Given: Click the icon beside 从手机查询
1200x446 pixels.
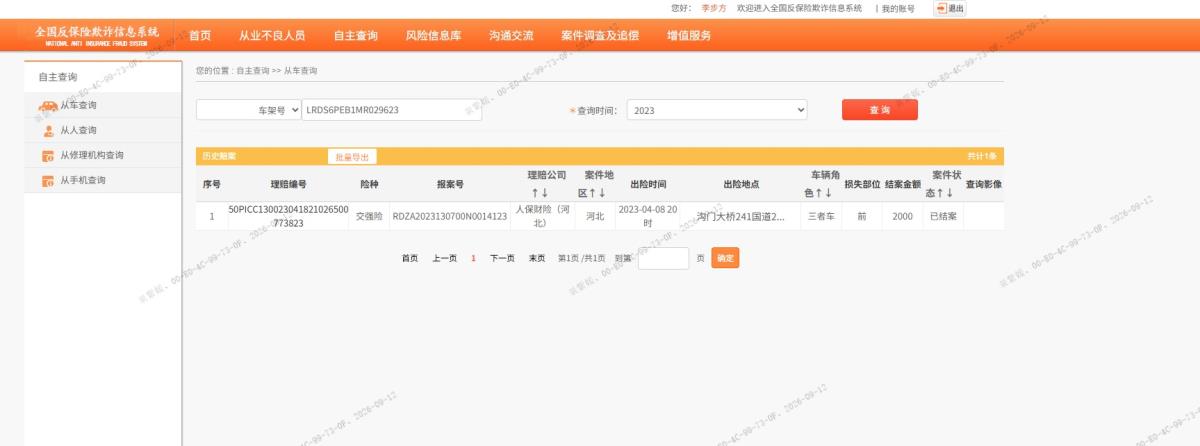Looking at the screenshot, I should point(48,181).
